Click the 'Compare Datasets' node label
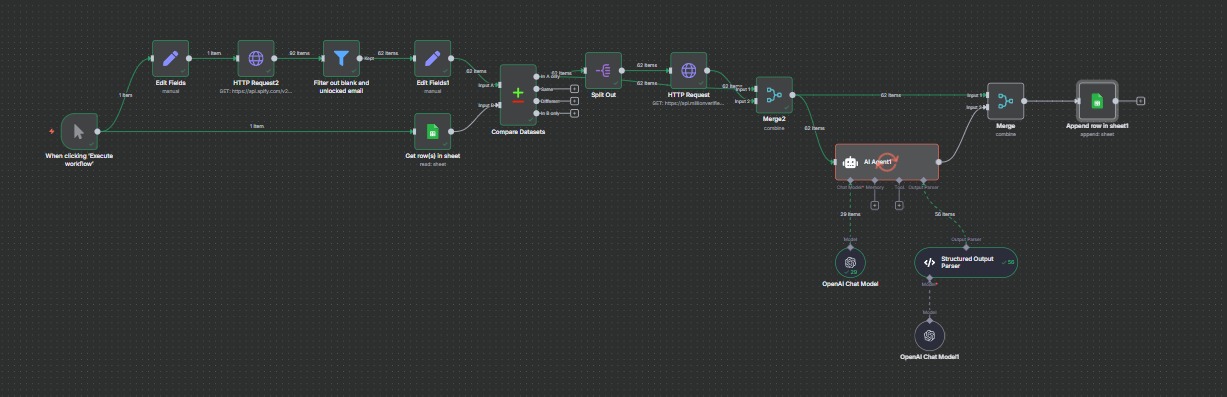This screenshot has height=397, width=1227. (x=518, y=131)
